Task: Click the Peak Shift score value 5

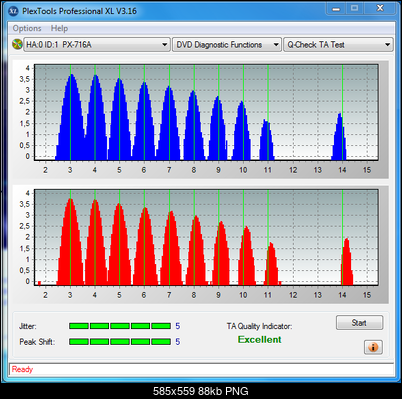Action: pos(178,342)
